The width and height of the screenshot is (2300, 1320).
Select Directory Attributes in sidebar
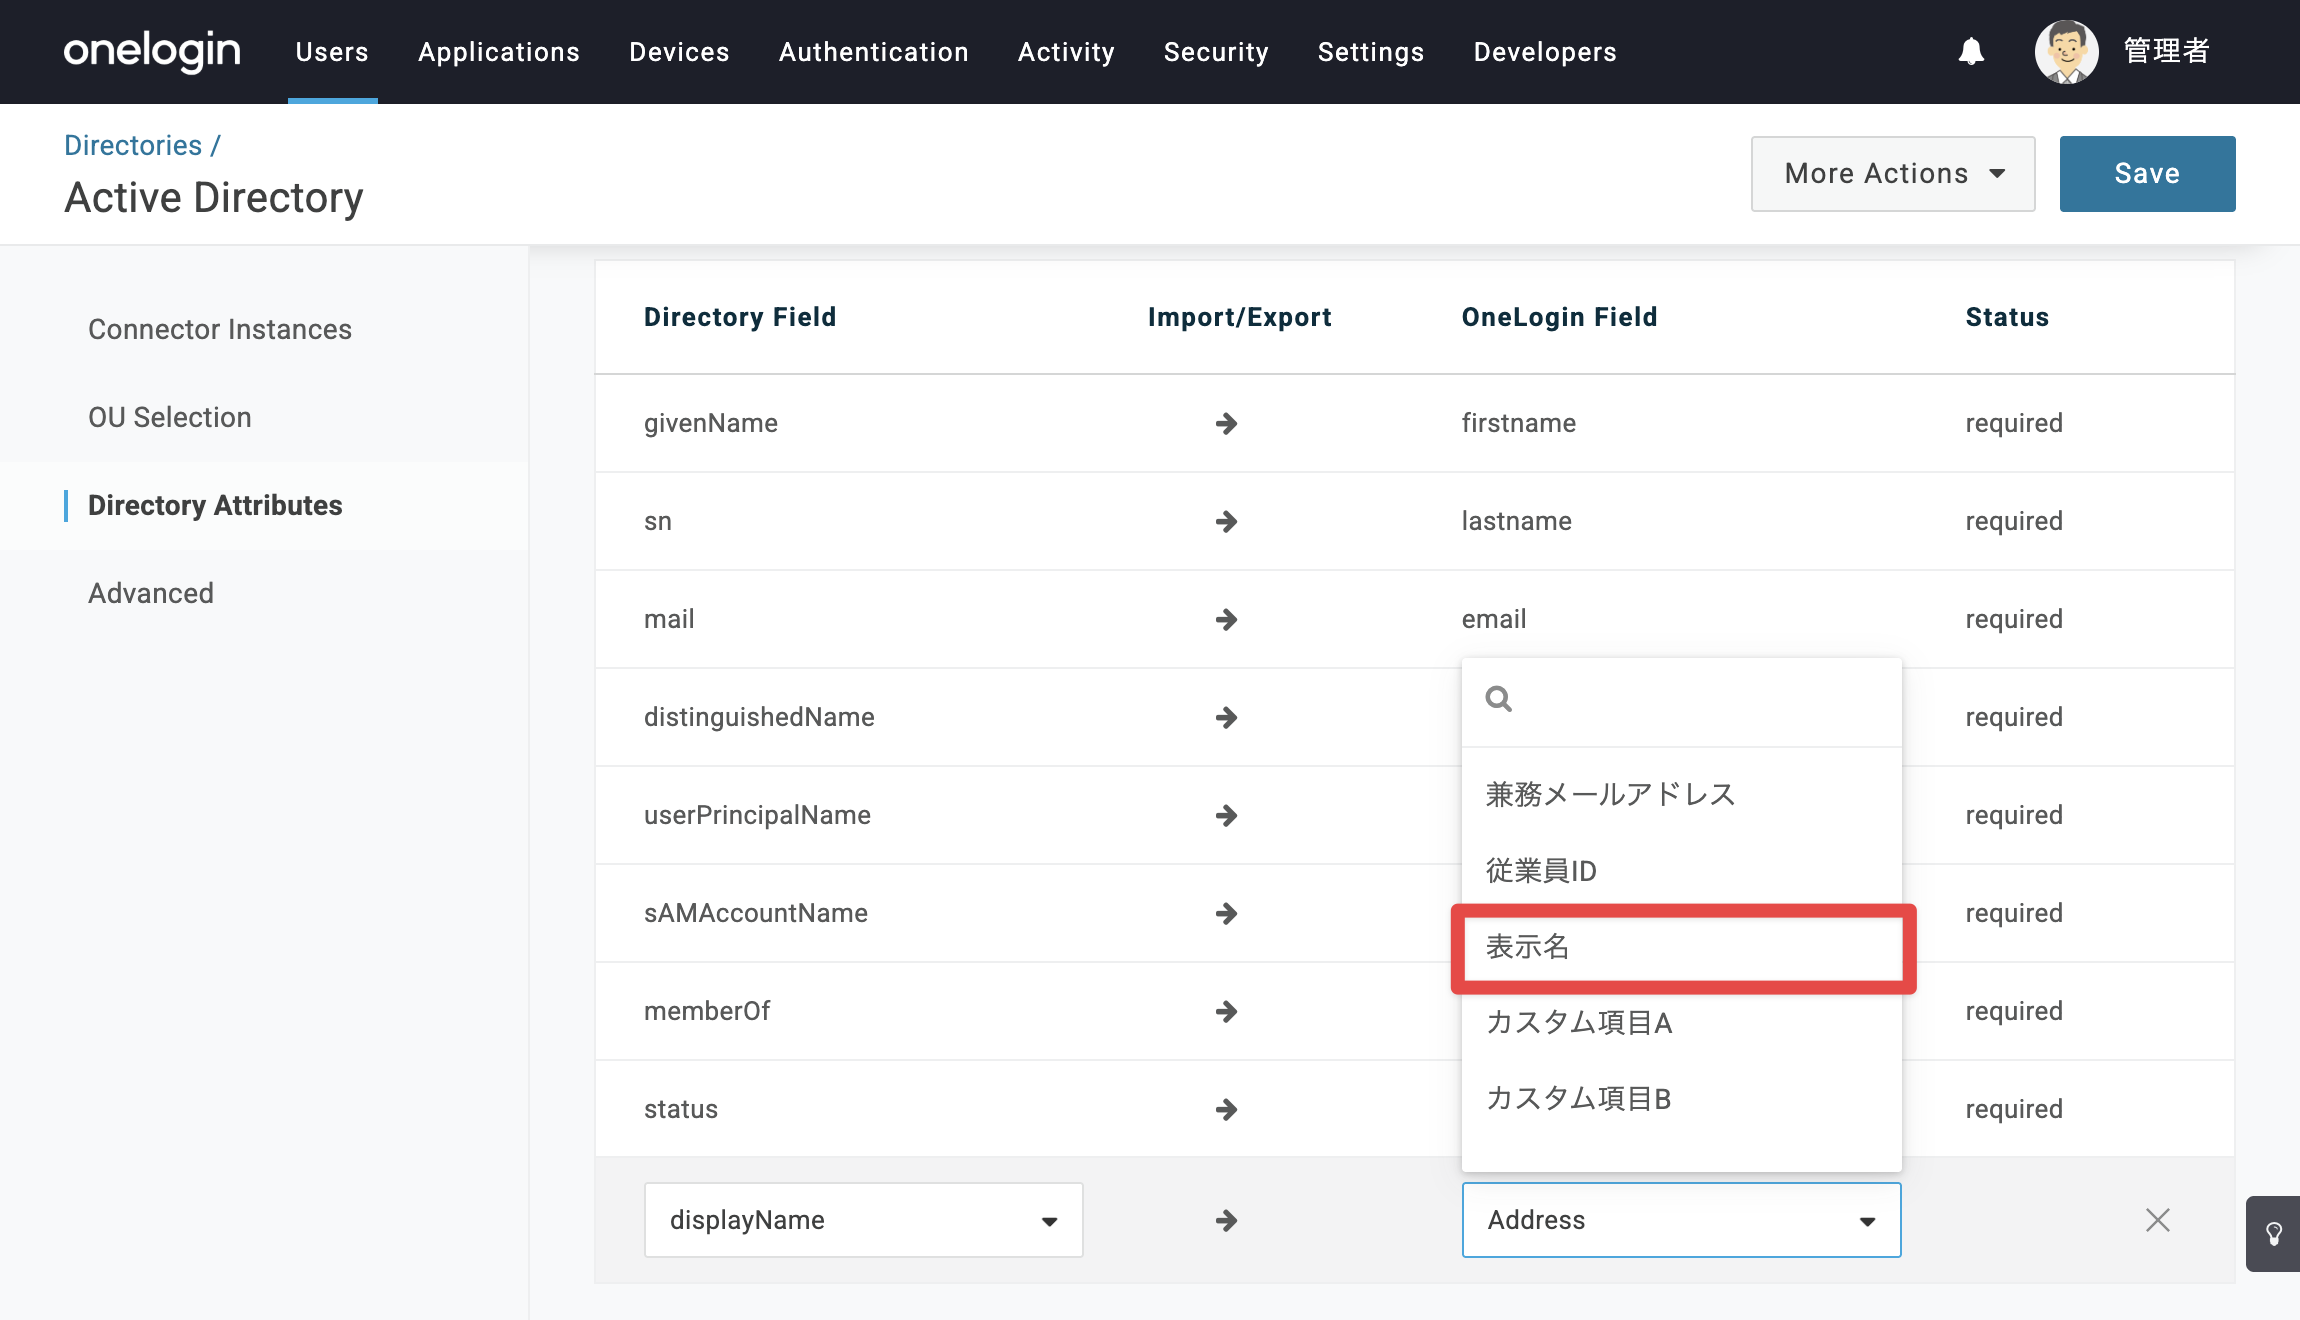pos(215,506)
